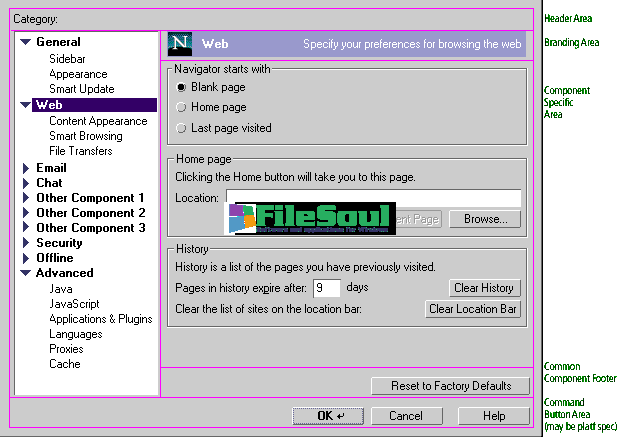Click the history expire days field

pyautogui.click(x=326, y=288)
